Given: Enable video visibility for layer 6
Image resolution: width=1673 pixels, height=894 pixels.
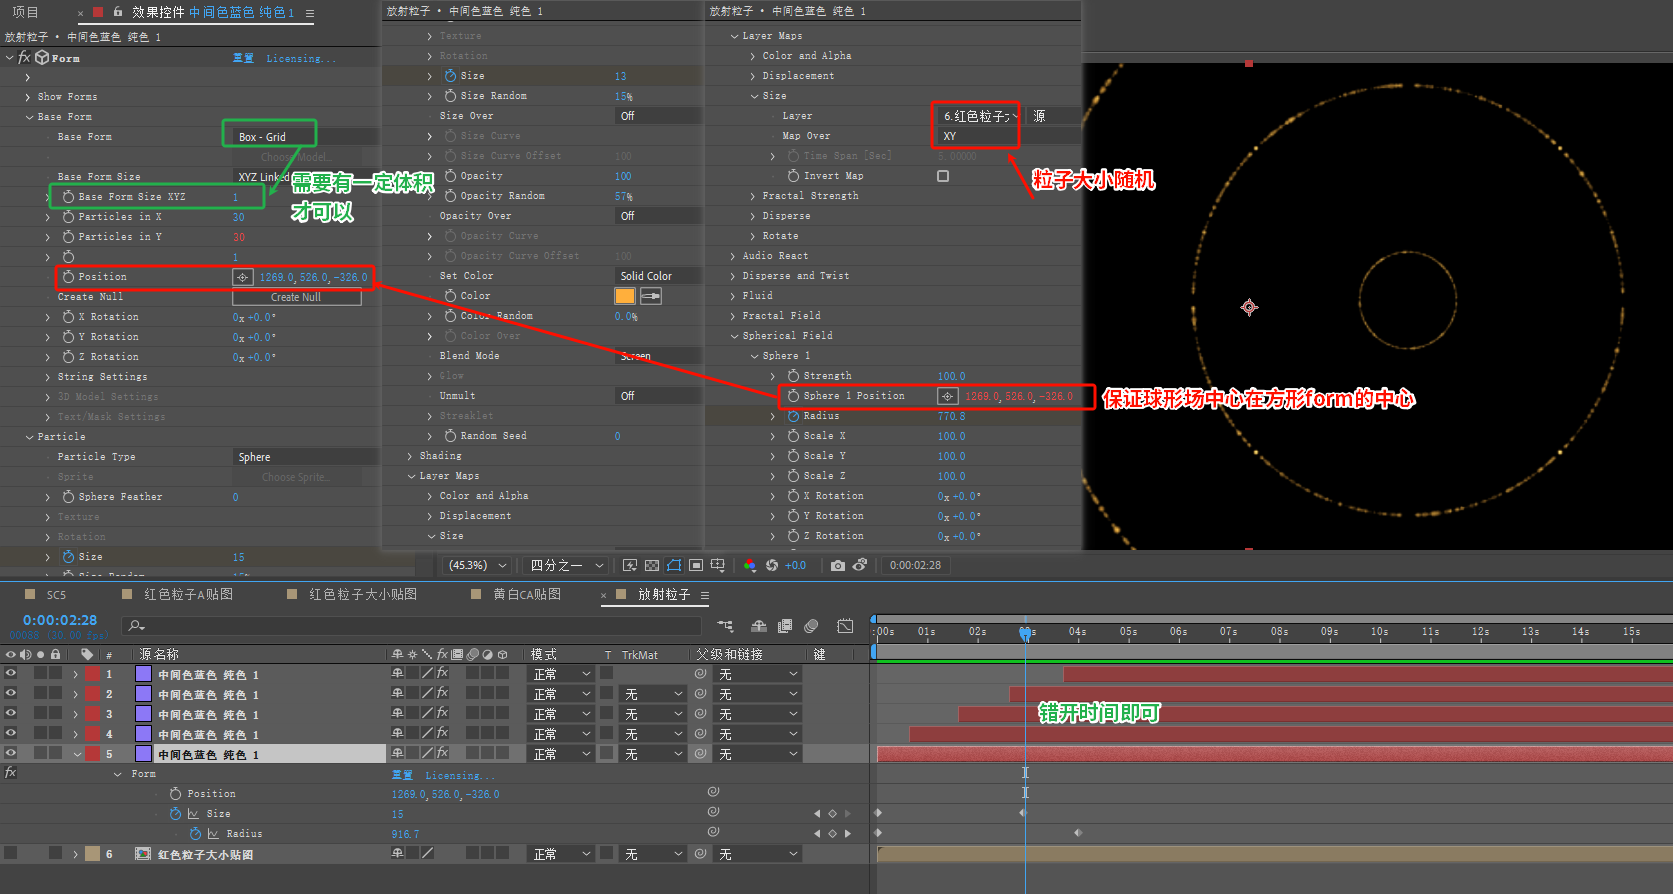Looking at the screenshot, I should pos(11,854).
